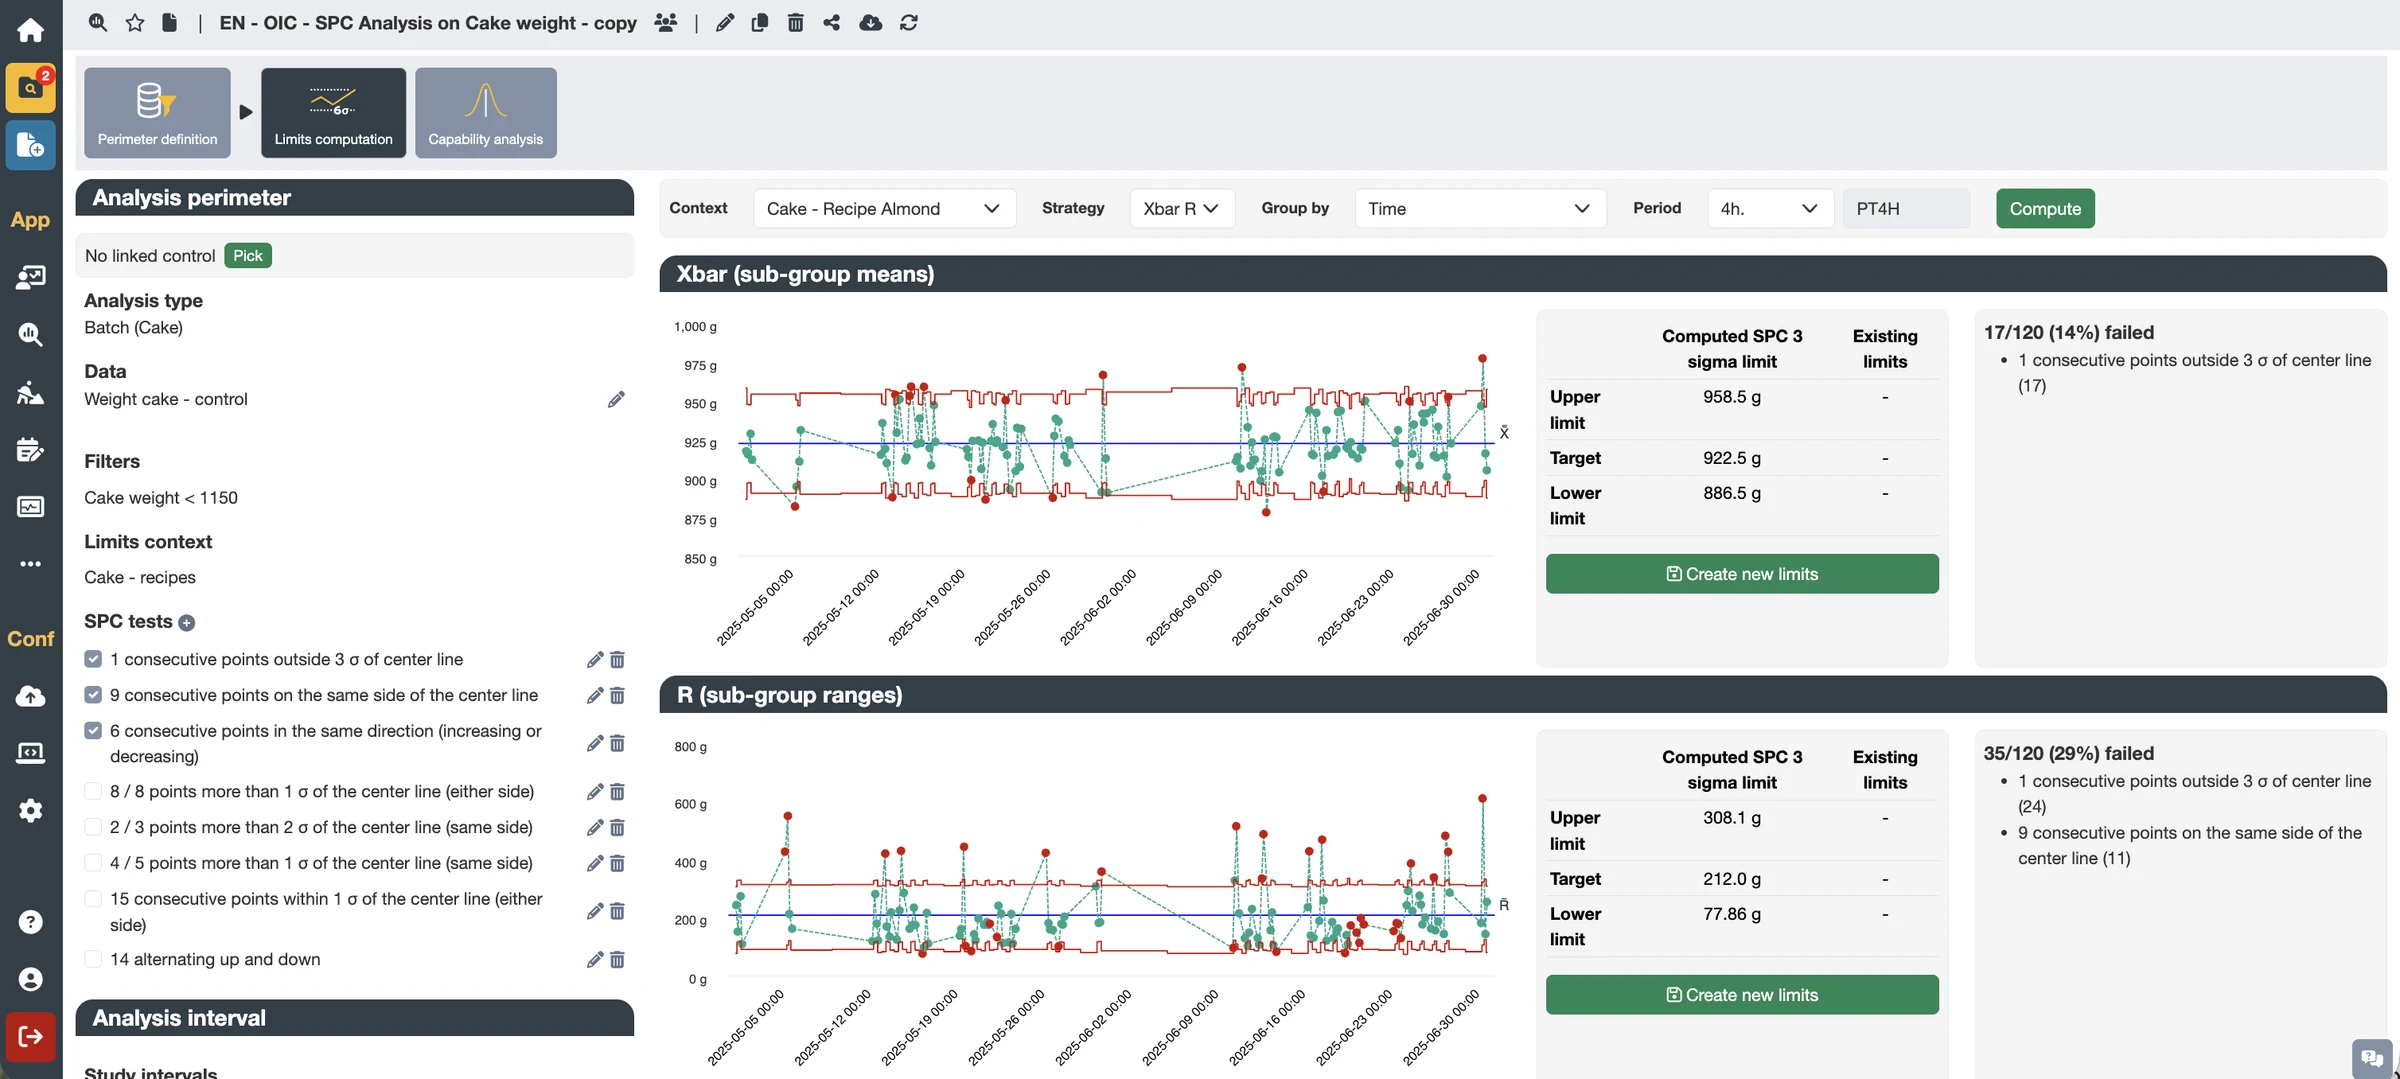The width and height of the screenshot is (2400, 1079).
Task: Click the Cake - recipes limits context text
Action: (x=140, y=578)
